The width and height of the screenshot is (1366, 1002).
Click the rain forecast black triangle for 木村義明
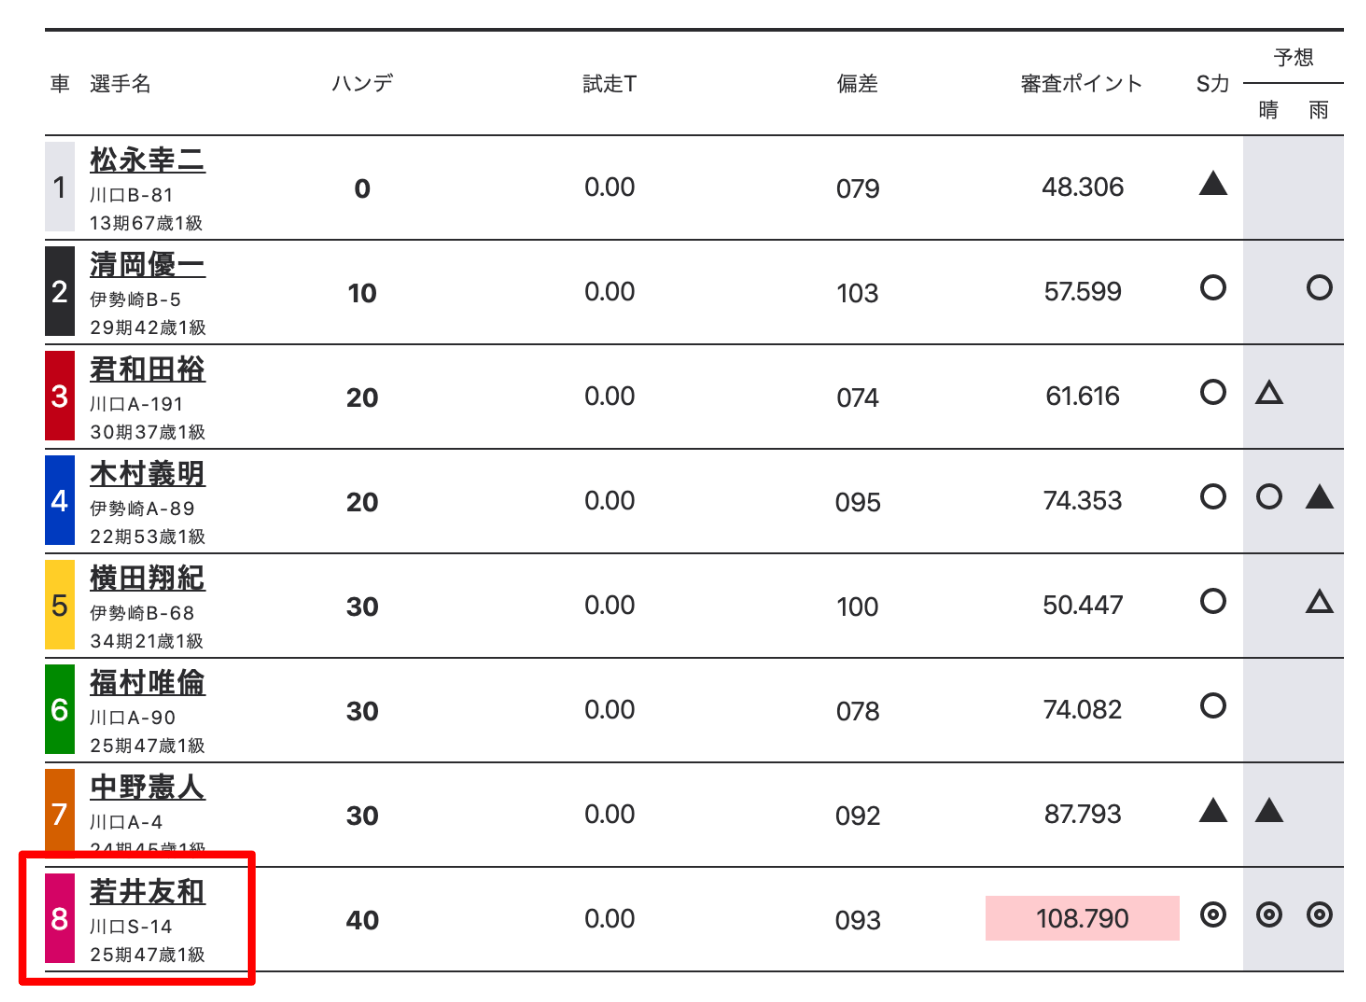(x=1319, y=496)
